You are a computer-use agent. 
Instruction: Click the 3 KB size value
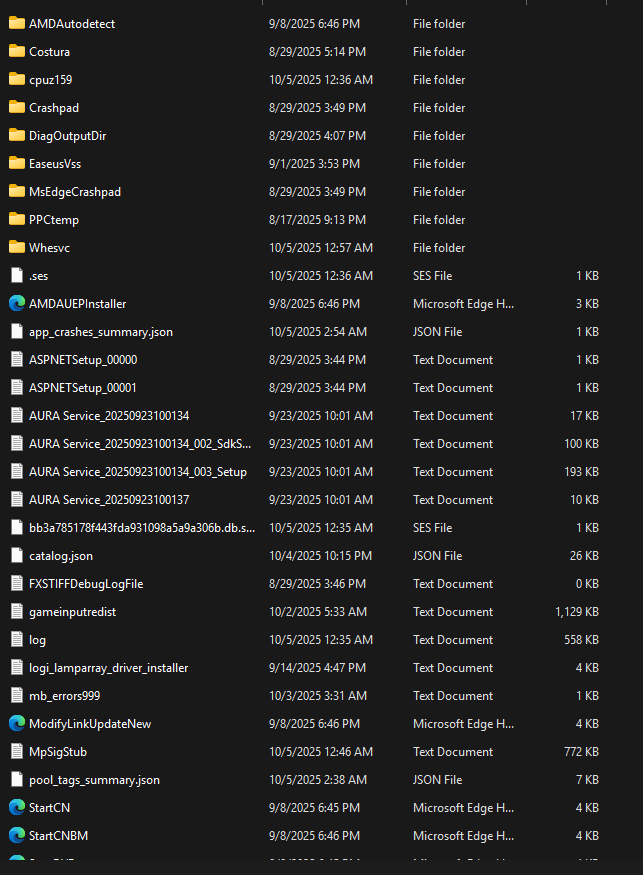coord(587,304)
